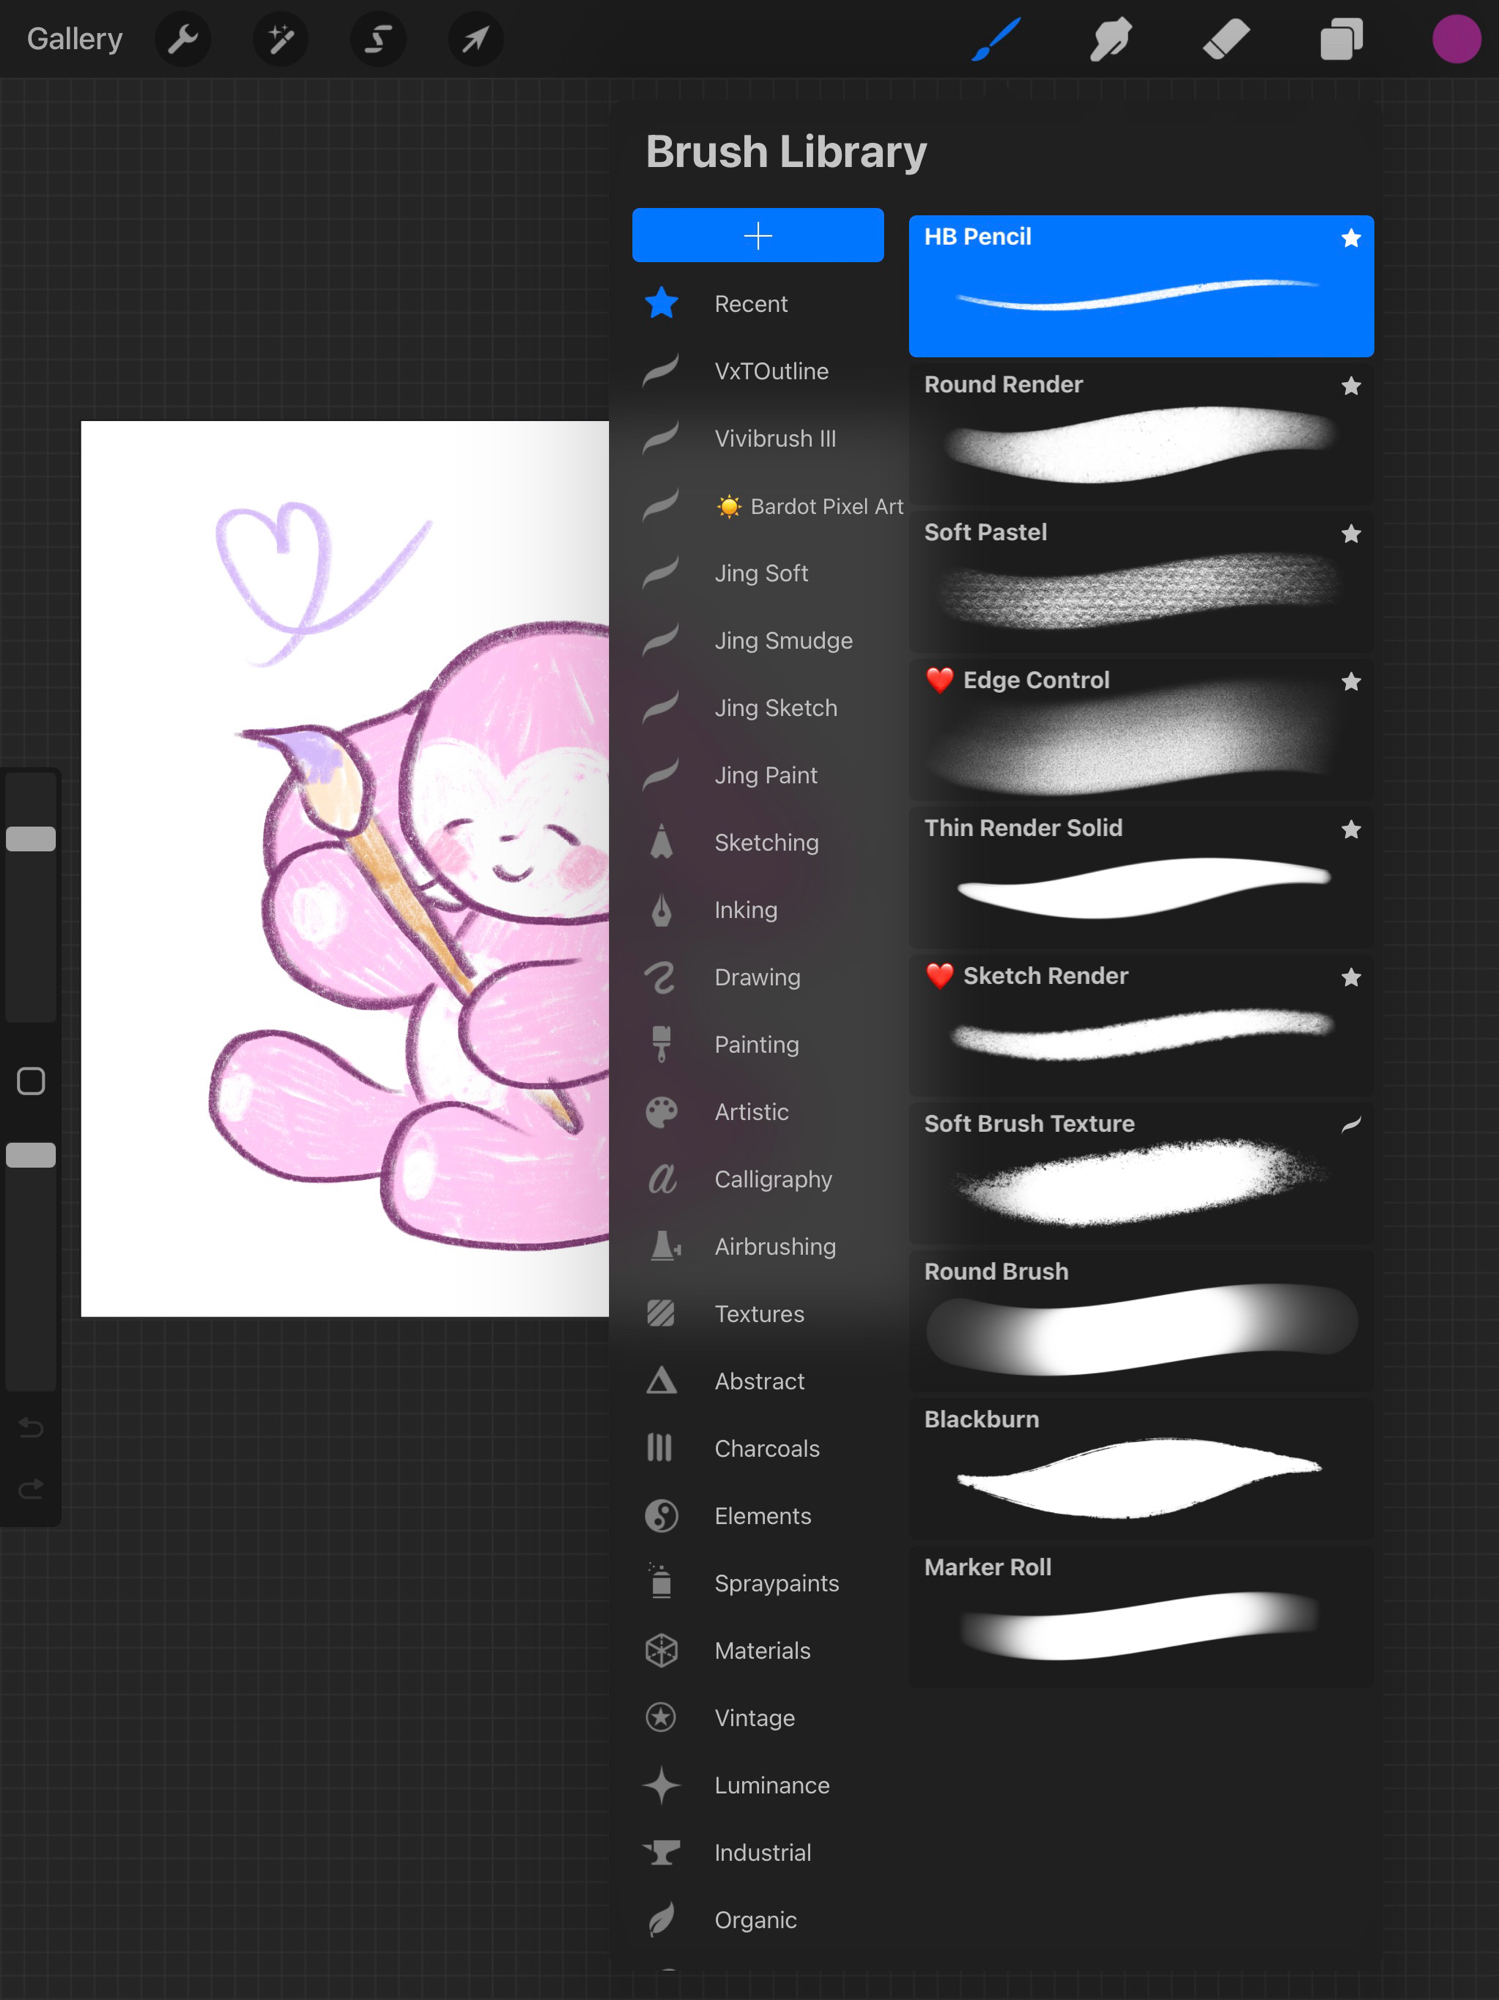The image size is (1499, 2000).
Task: Tap the Smudge tool icon
Action: click(x=1111, y=40)
